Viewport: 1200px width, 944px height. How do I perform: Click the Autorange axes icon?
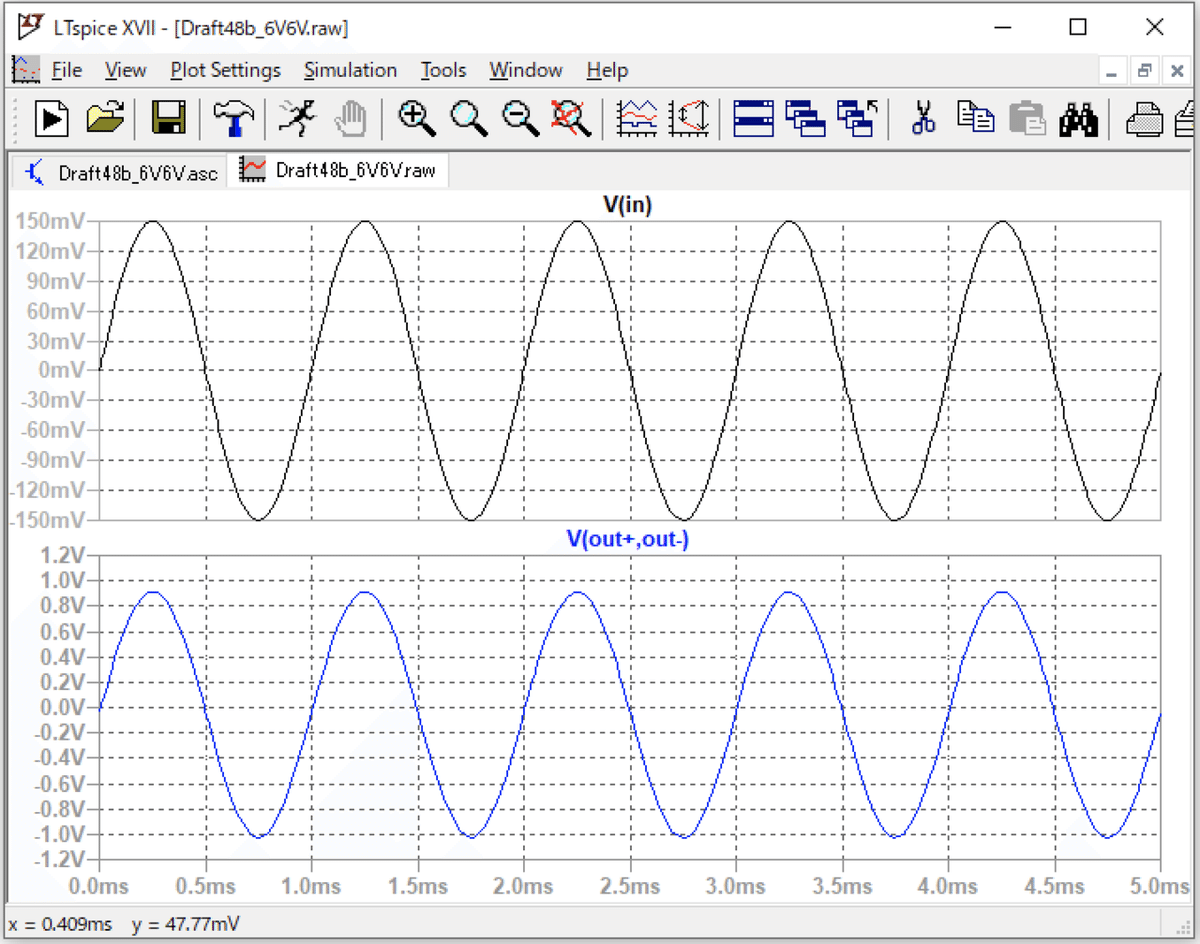click(x=690, y=119)
